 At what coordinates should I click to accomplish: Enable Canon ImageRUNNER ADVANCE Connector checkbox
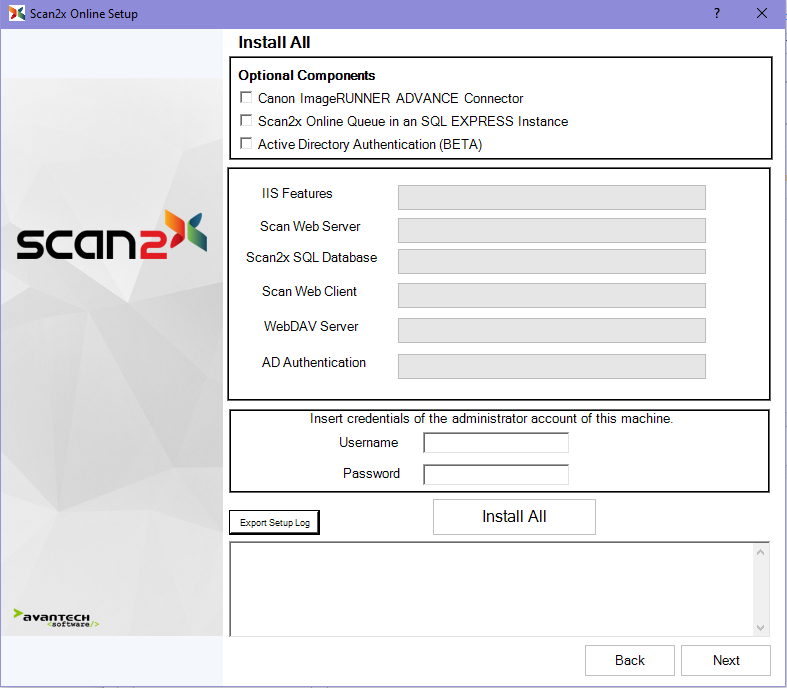(246, 98)
